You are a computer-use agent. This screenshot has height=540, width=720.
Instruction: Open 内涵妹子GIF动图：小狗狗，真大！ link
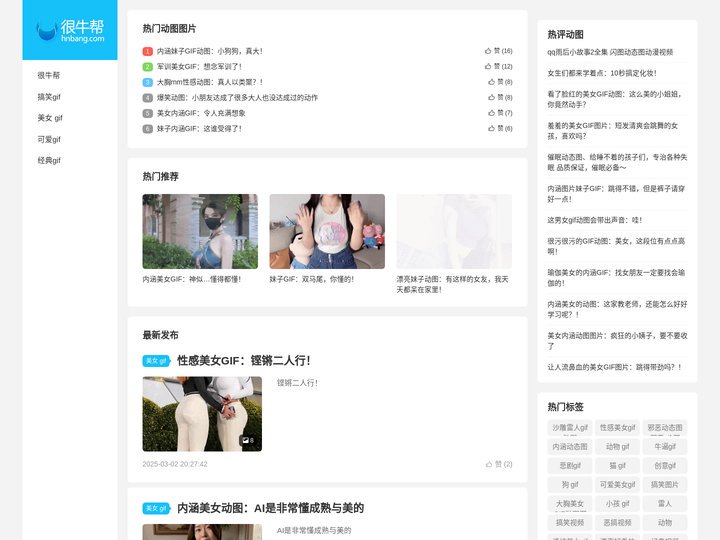coord(210,51)
